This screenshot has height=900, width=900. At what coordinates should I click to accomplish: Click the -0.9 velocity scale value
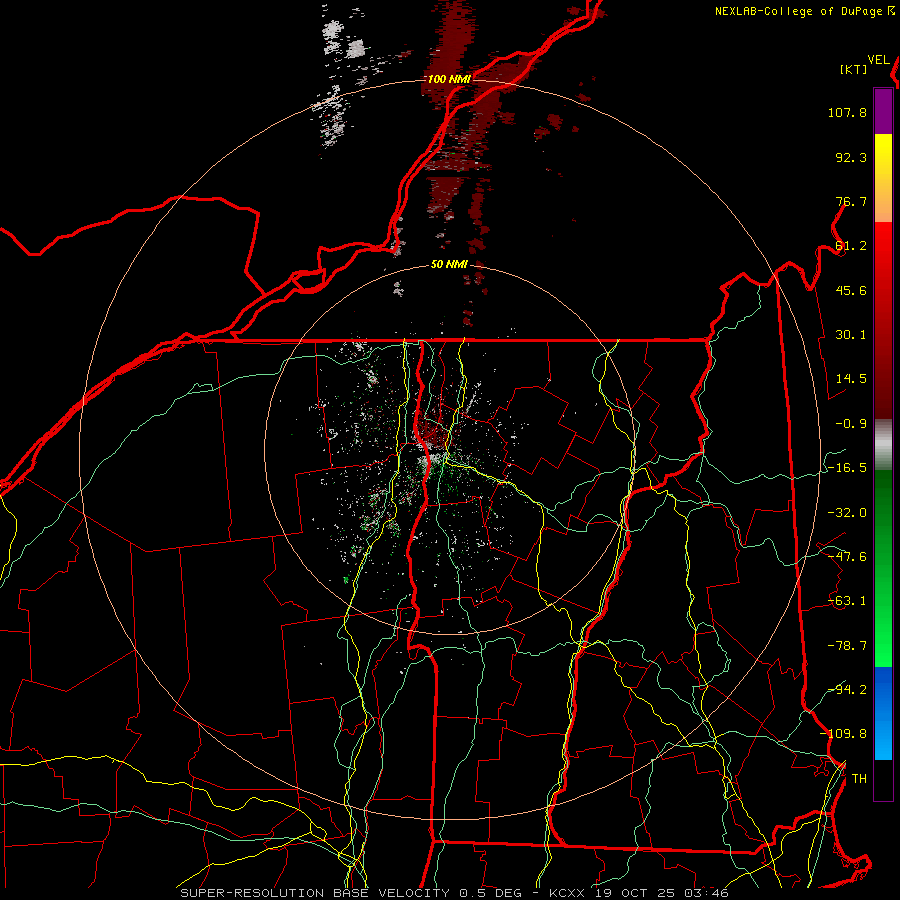851,424
